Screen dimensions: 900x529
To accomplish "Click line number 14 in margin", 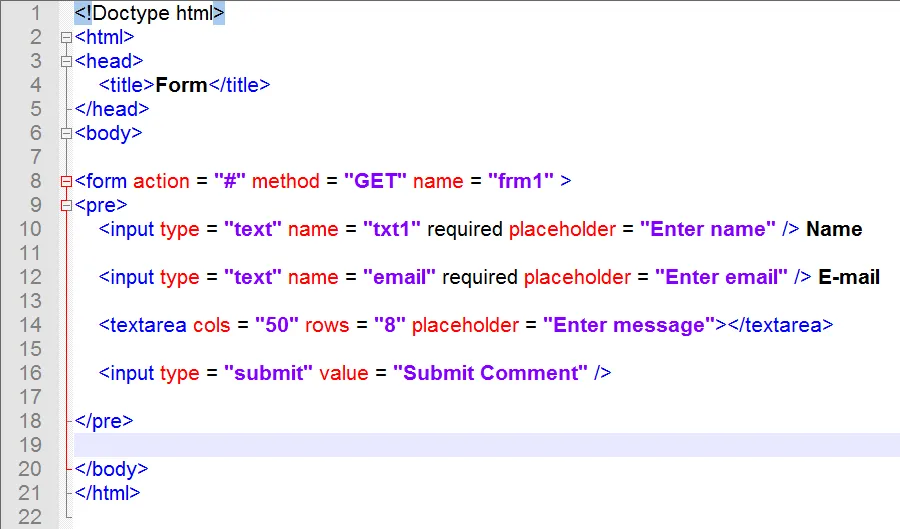I will click(x=30, y=325).
